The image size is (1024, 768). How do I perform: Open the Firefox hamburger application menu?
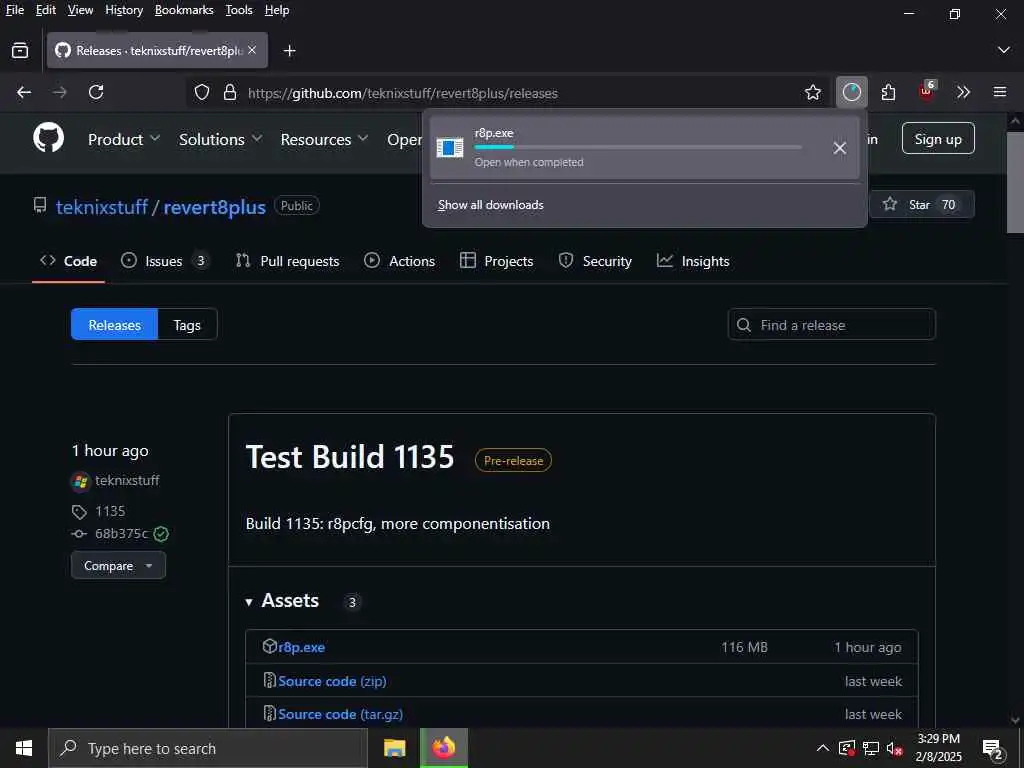1000,92
